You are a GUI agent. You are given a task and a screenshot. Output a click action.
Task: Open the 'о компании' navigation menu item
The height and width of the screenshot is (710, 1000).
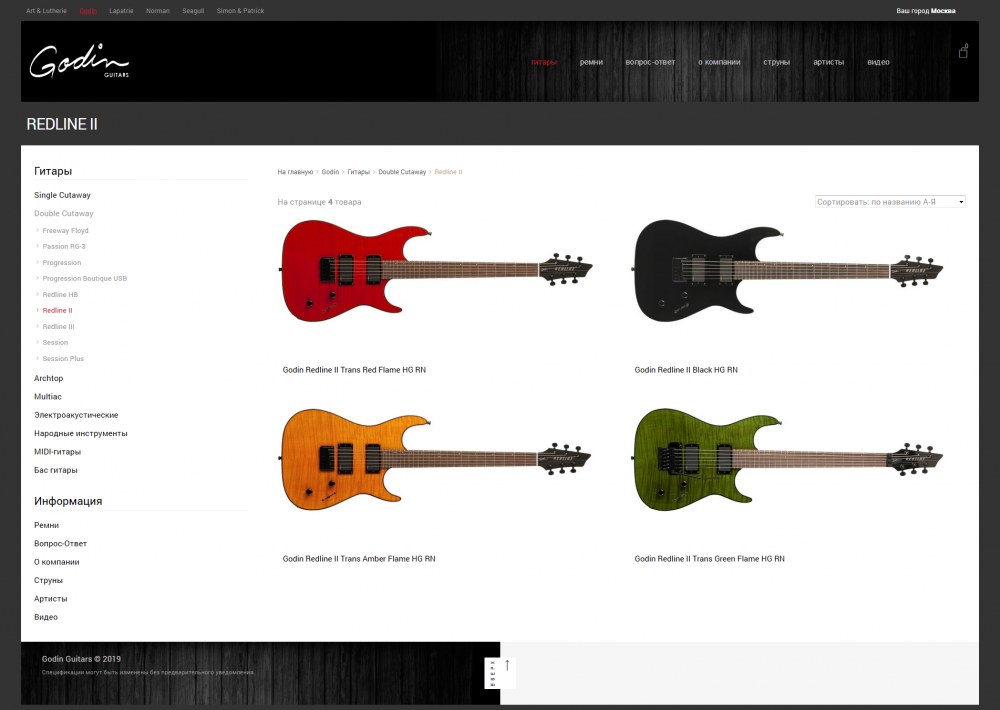[x=719, y=62]
